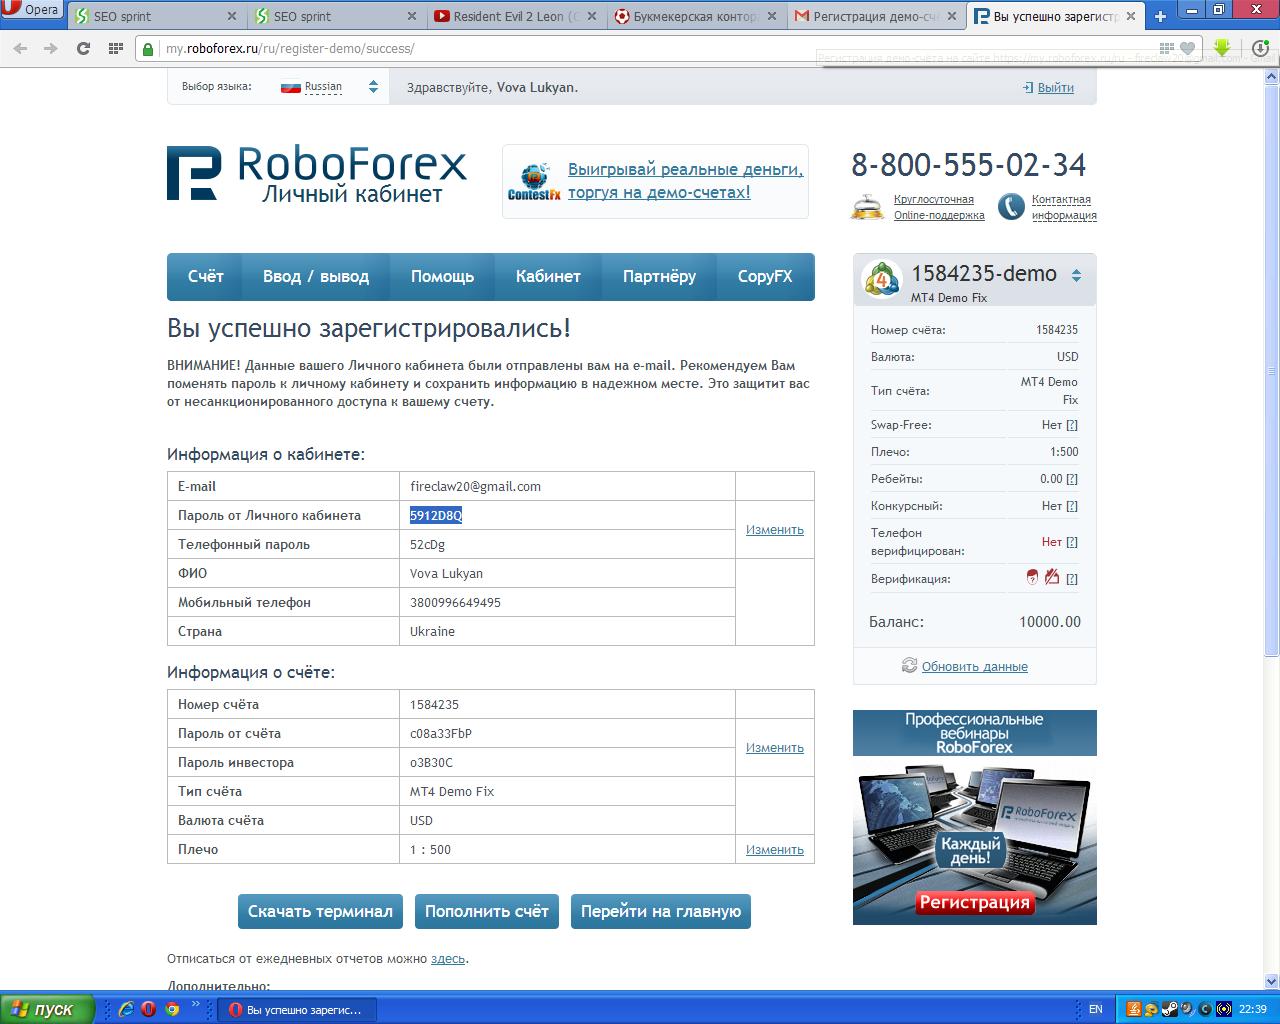Click the document verification status icon
The width and height of the screenshot is (1280, 1024).
tap(1052, 577)
